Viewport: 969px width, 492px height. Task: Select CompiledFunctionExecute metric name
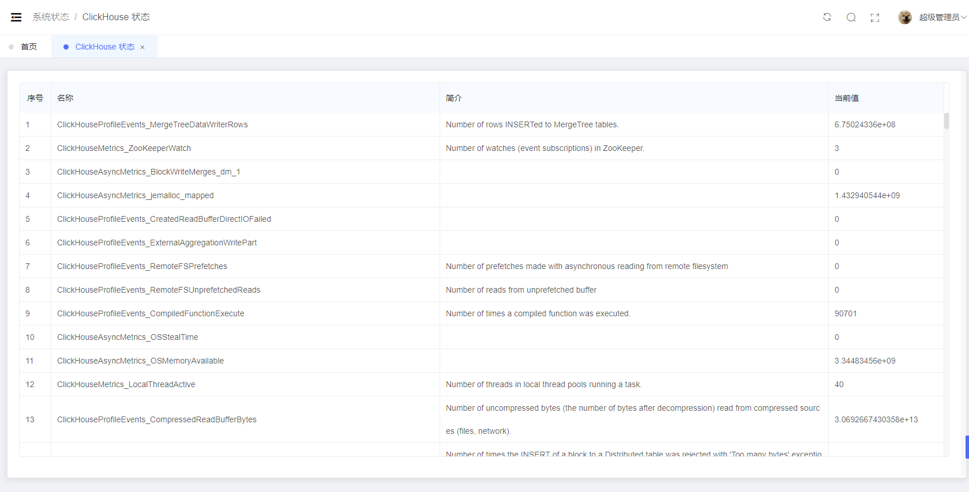pyautogui.click(x=151, y=313)
